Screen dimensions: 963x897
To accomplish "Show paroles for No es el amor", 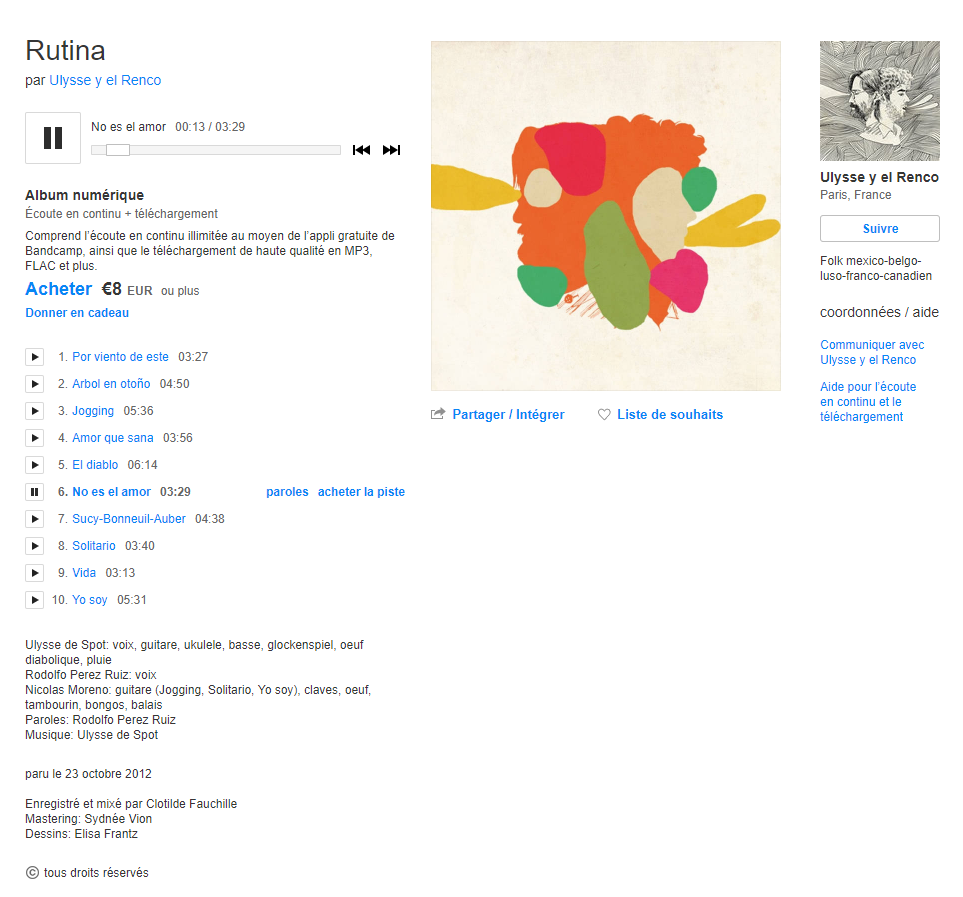I will tap(287, 492).
